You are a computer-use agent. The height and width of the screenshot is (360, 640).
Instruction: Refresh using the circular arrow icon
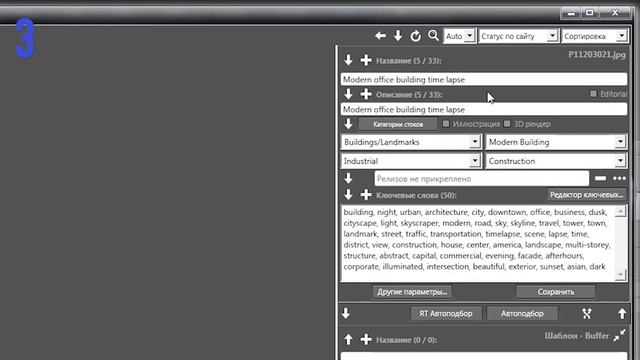(x=416, y=36)
